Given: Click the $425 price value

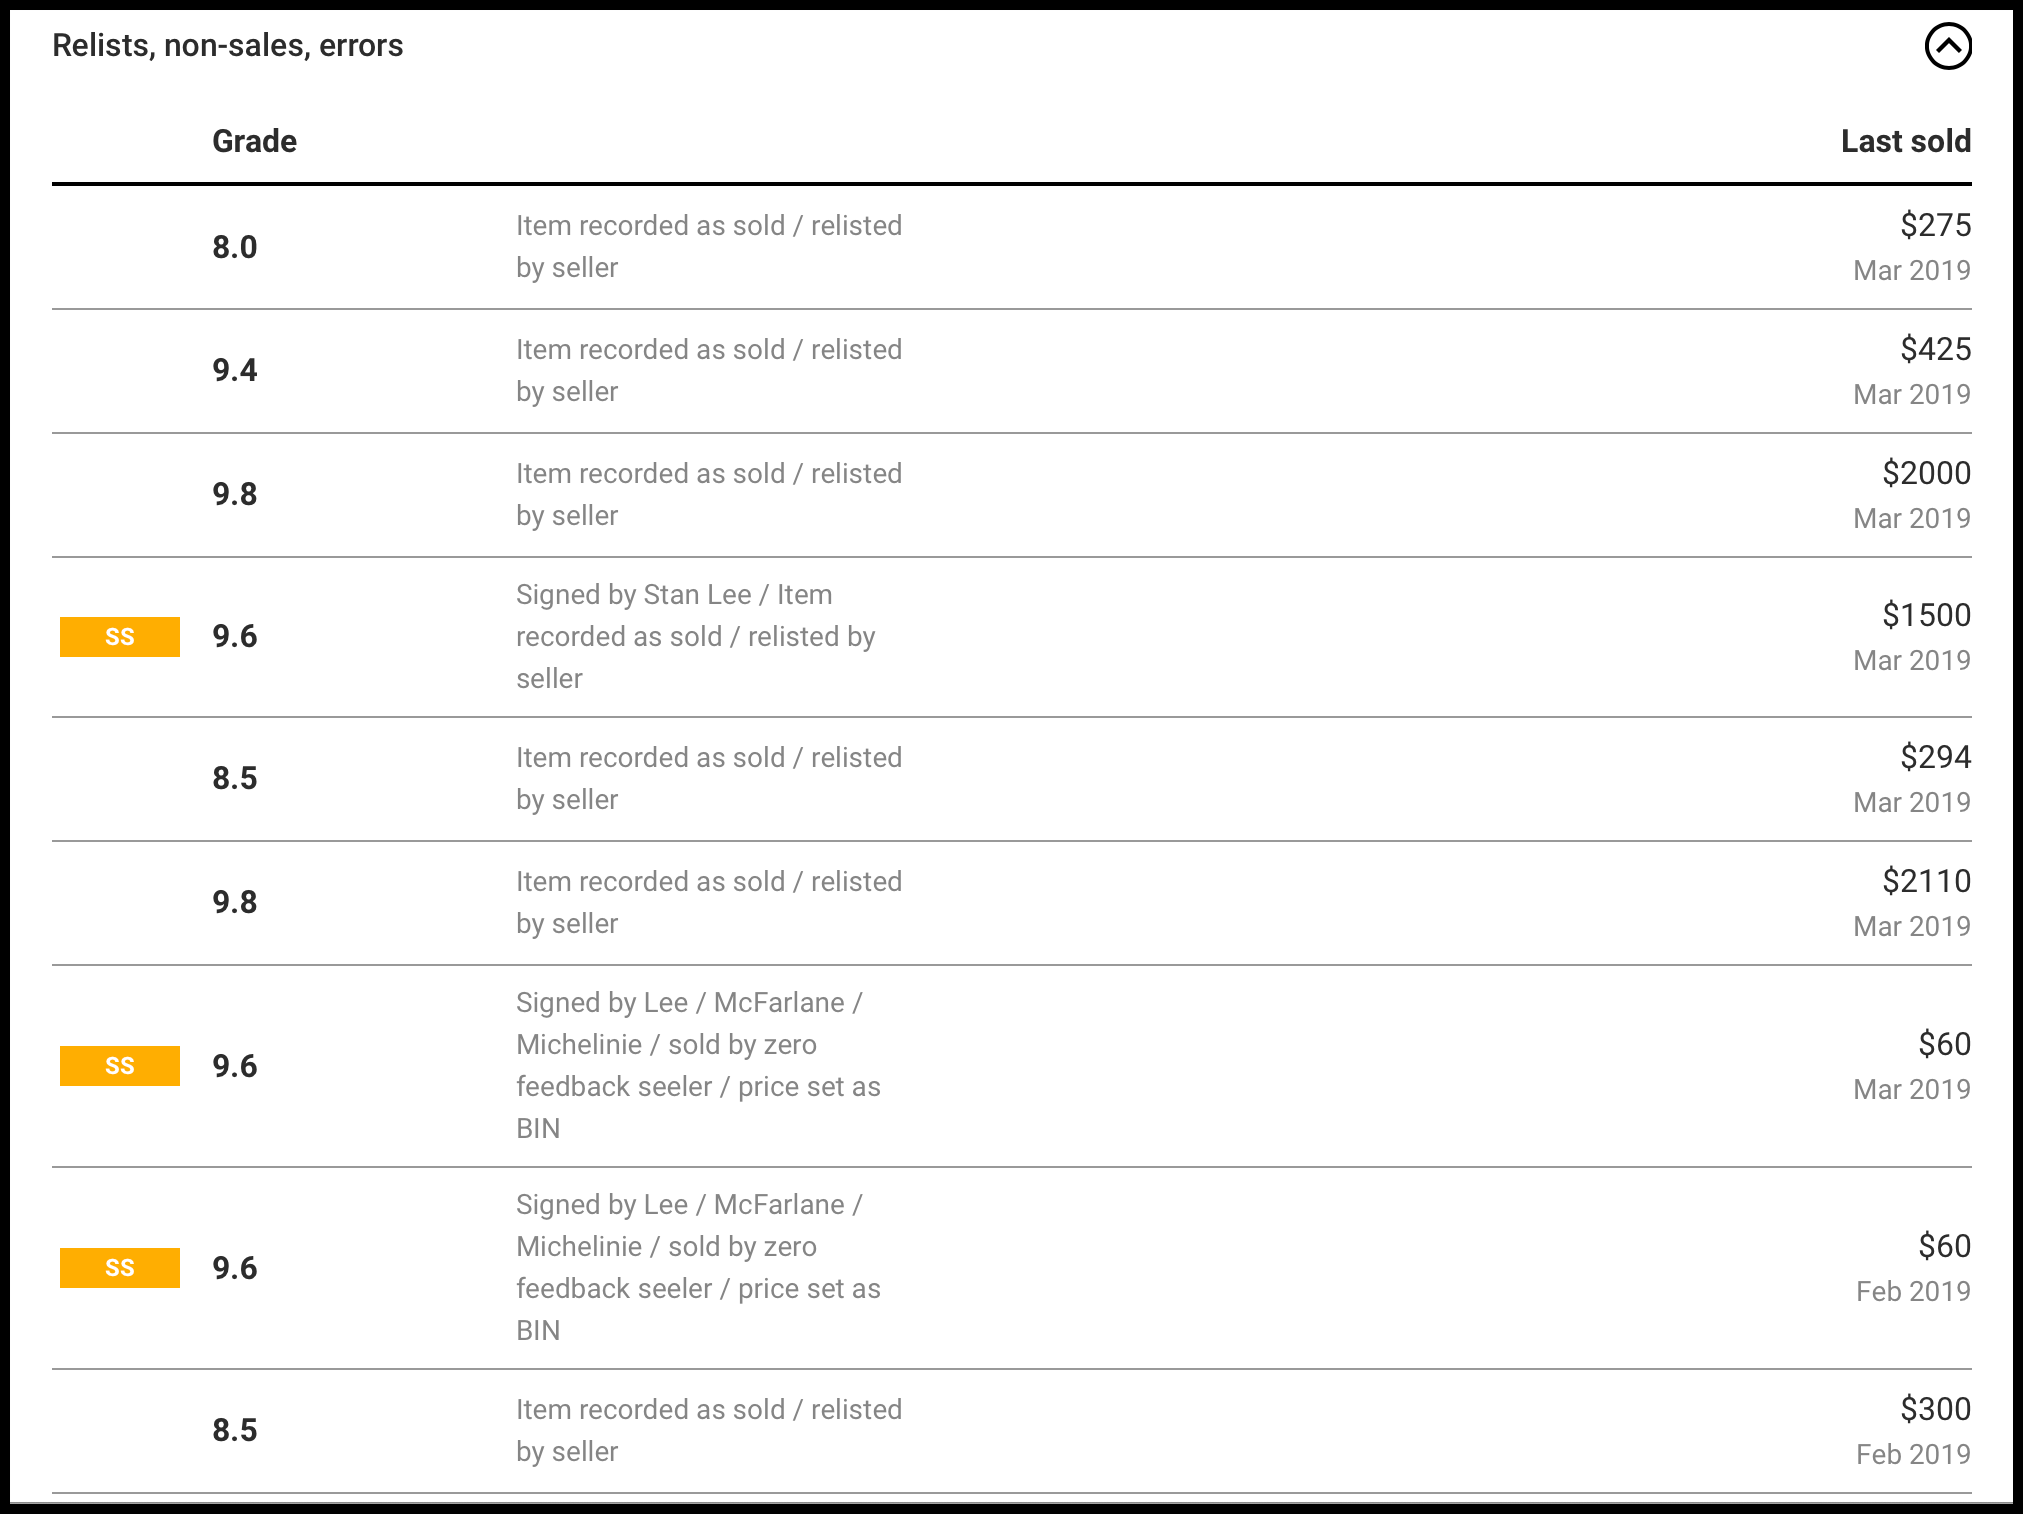Looking at the screenshot, I should 1935,349.
